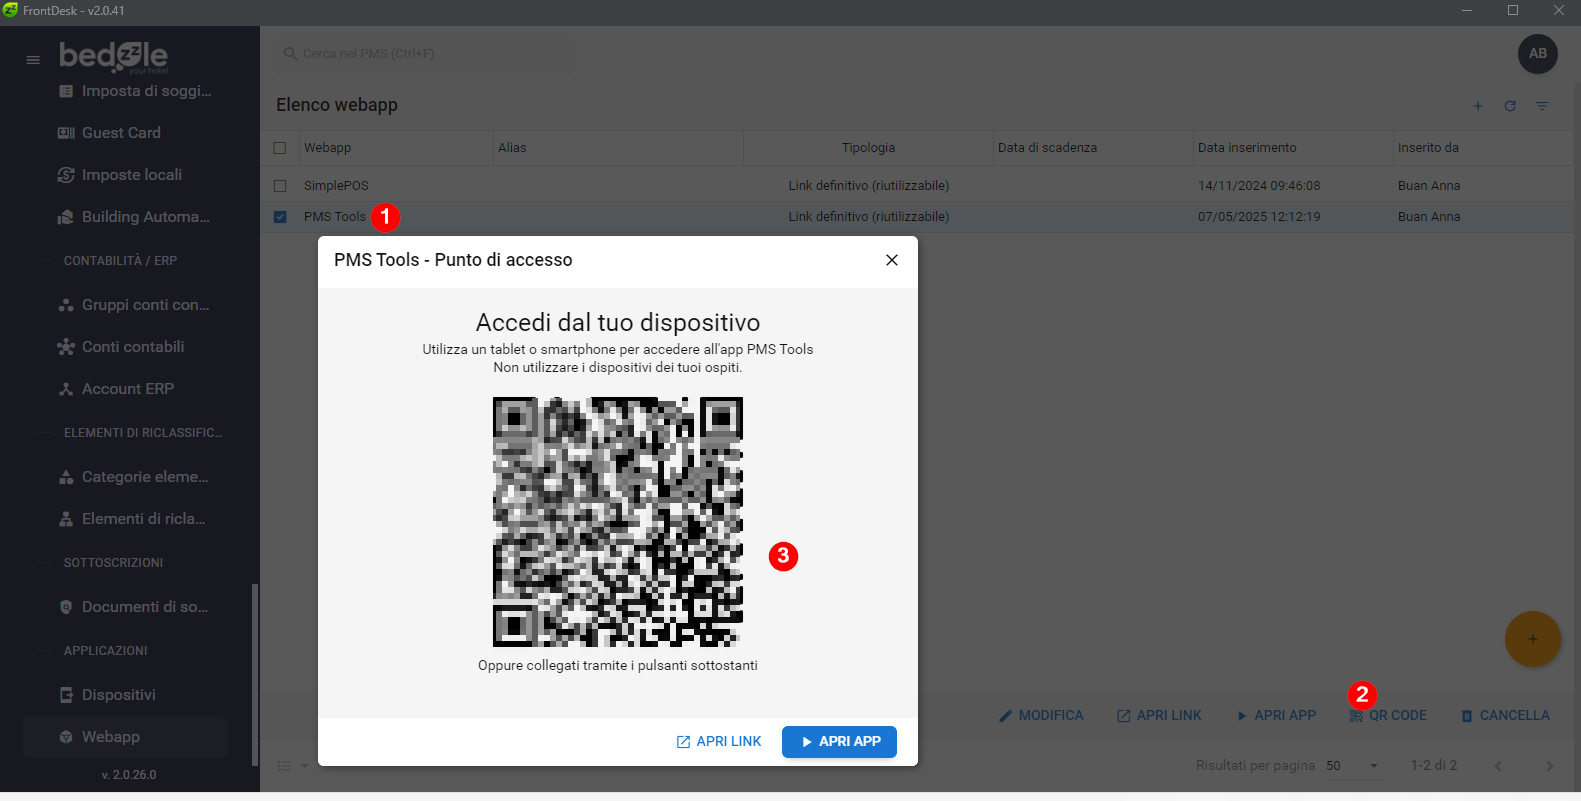The image size is (1581, 801).
Task: Open Imposta di soggiorno menu item
Action: (135, 91)
